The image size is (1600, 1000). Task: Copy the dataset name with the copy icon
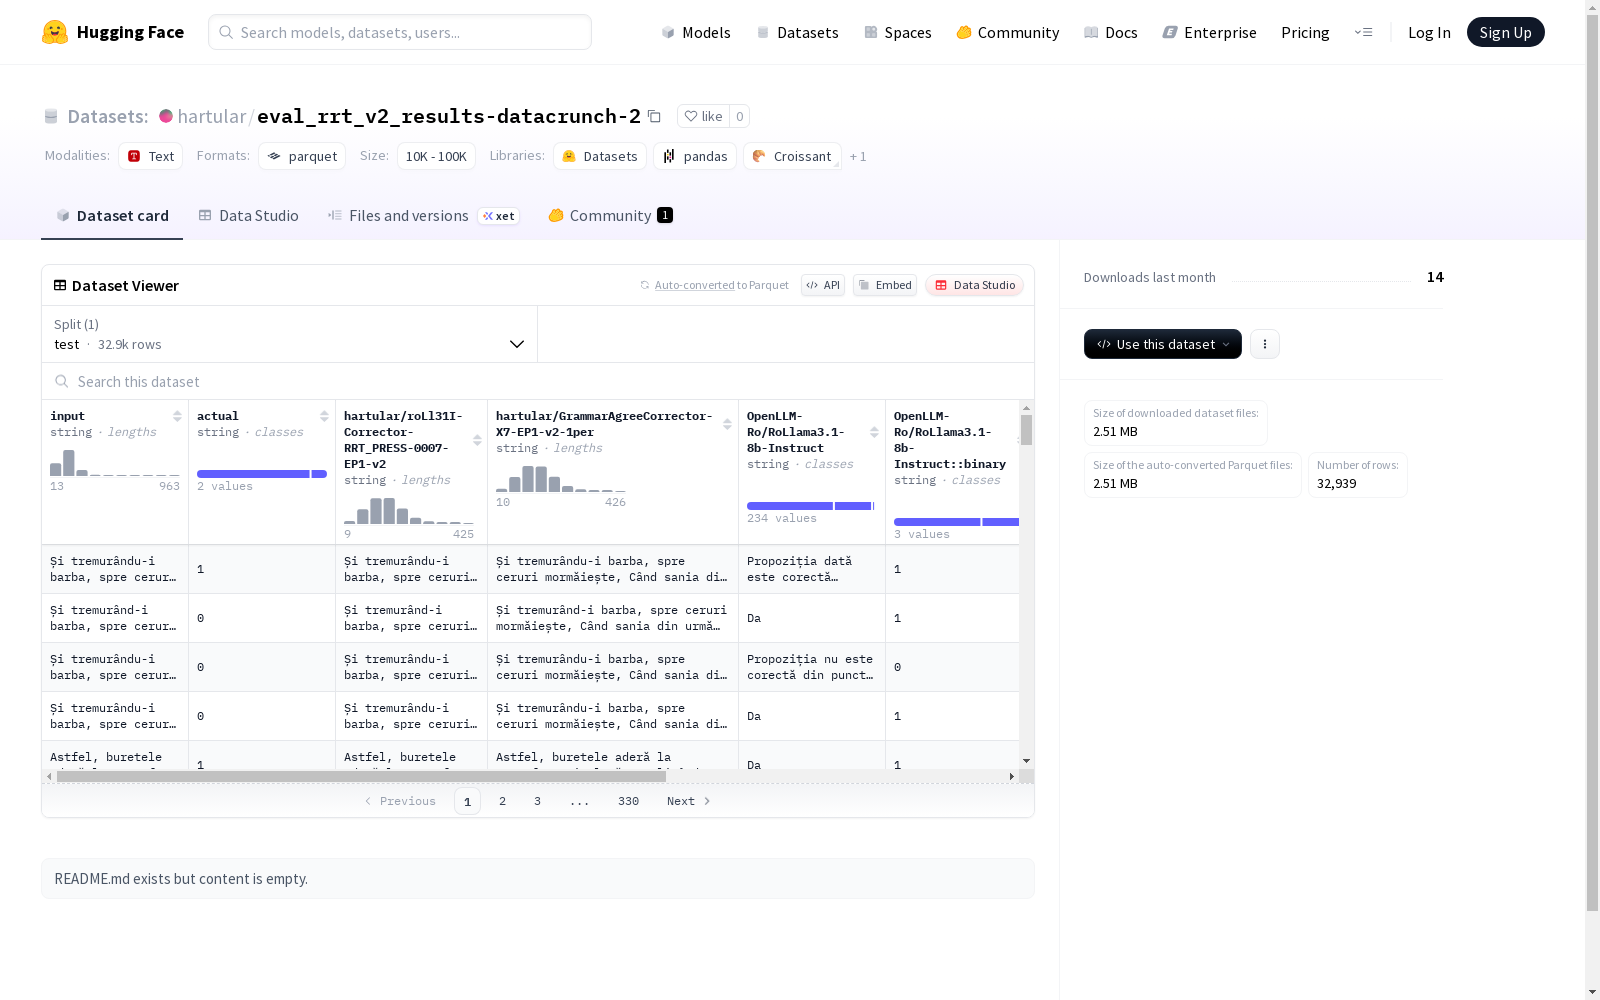tap(654, 116)
